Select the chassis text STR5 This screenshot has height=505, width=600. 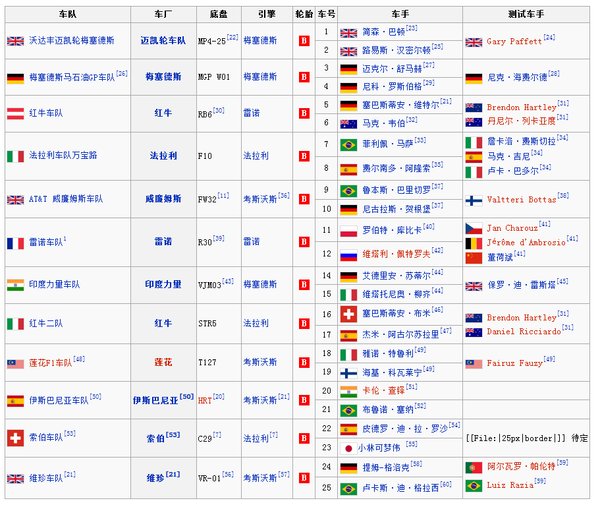click(207, 324)
